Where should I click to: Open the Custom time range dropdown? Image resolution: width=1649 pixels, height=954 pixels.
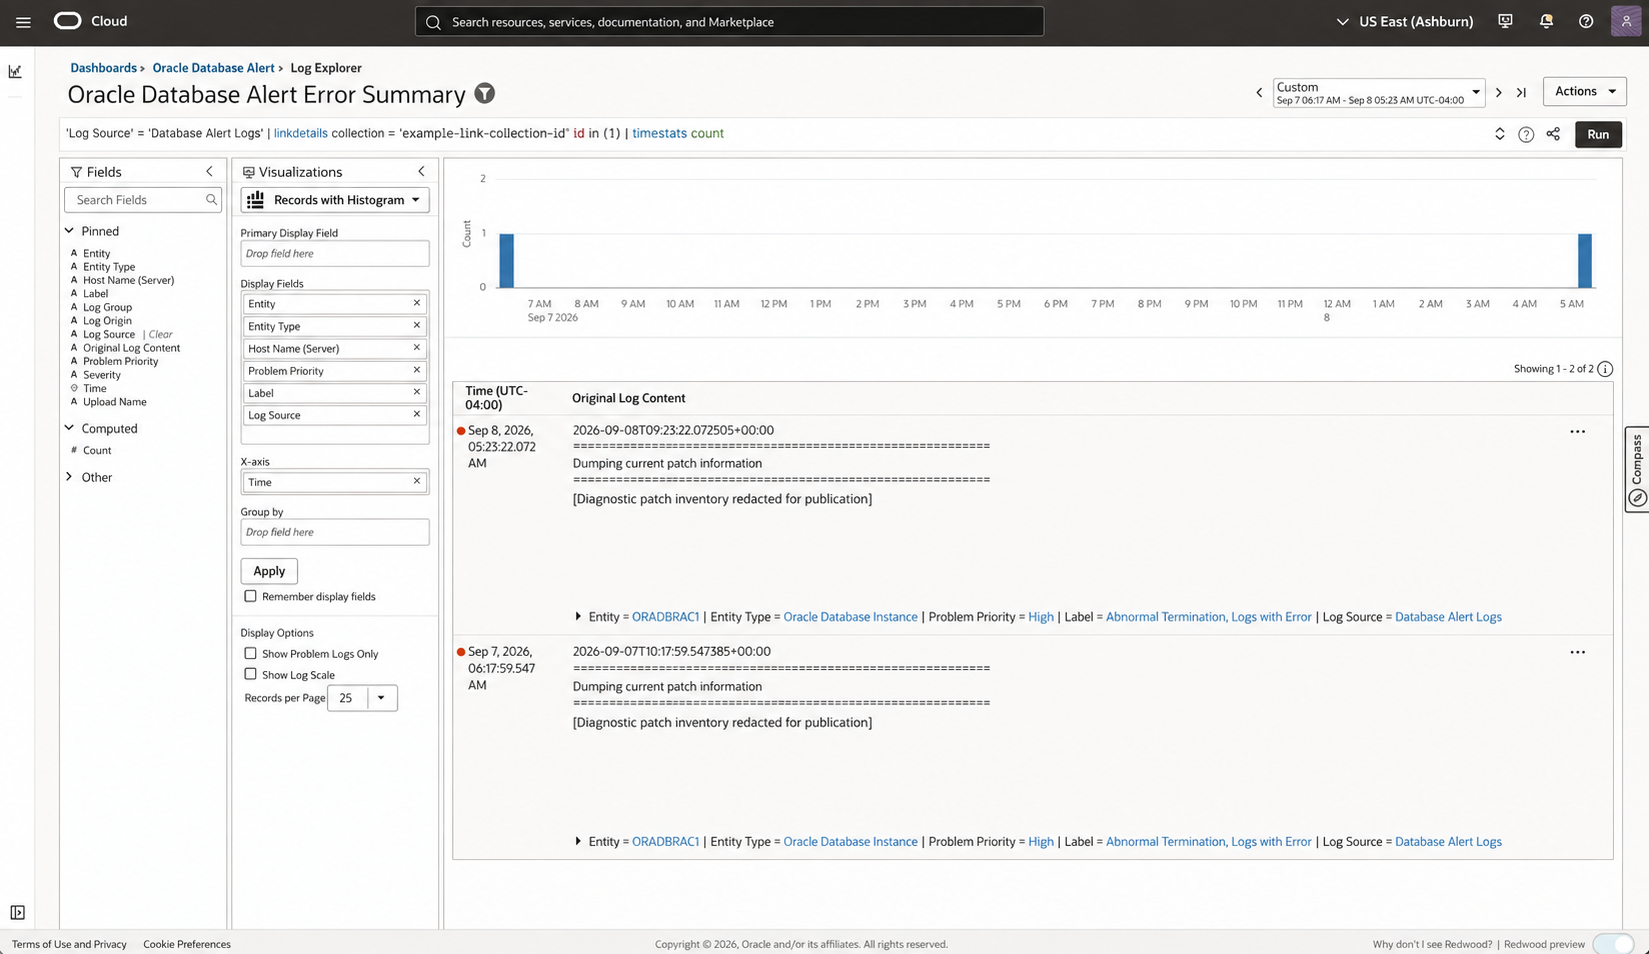(x=1378, y=93)
